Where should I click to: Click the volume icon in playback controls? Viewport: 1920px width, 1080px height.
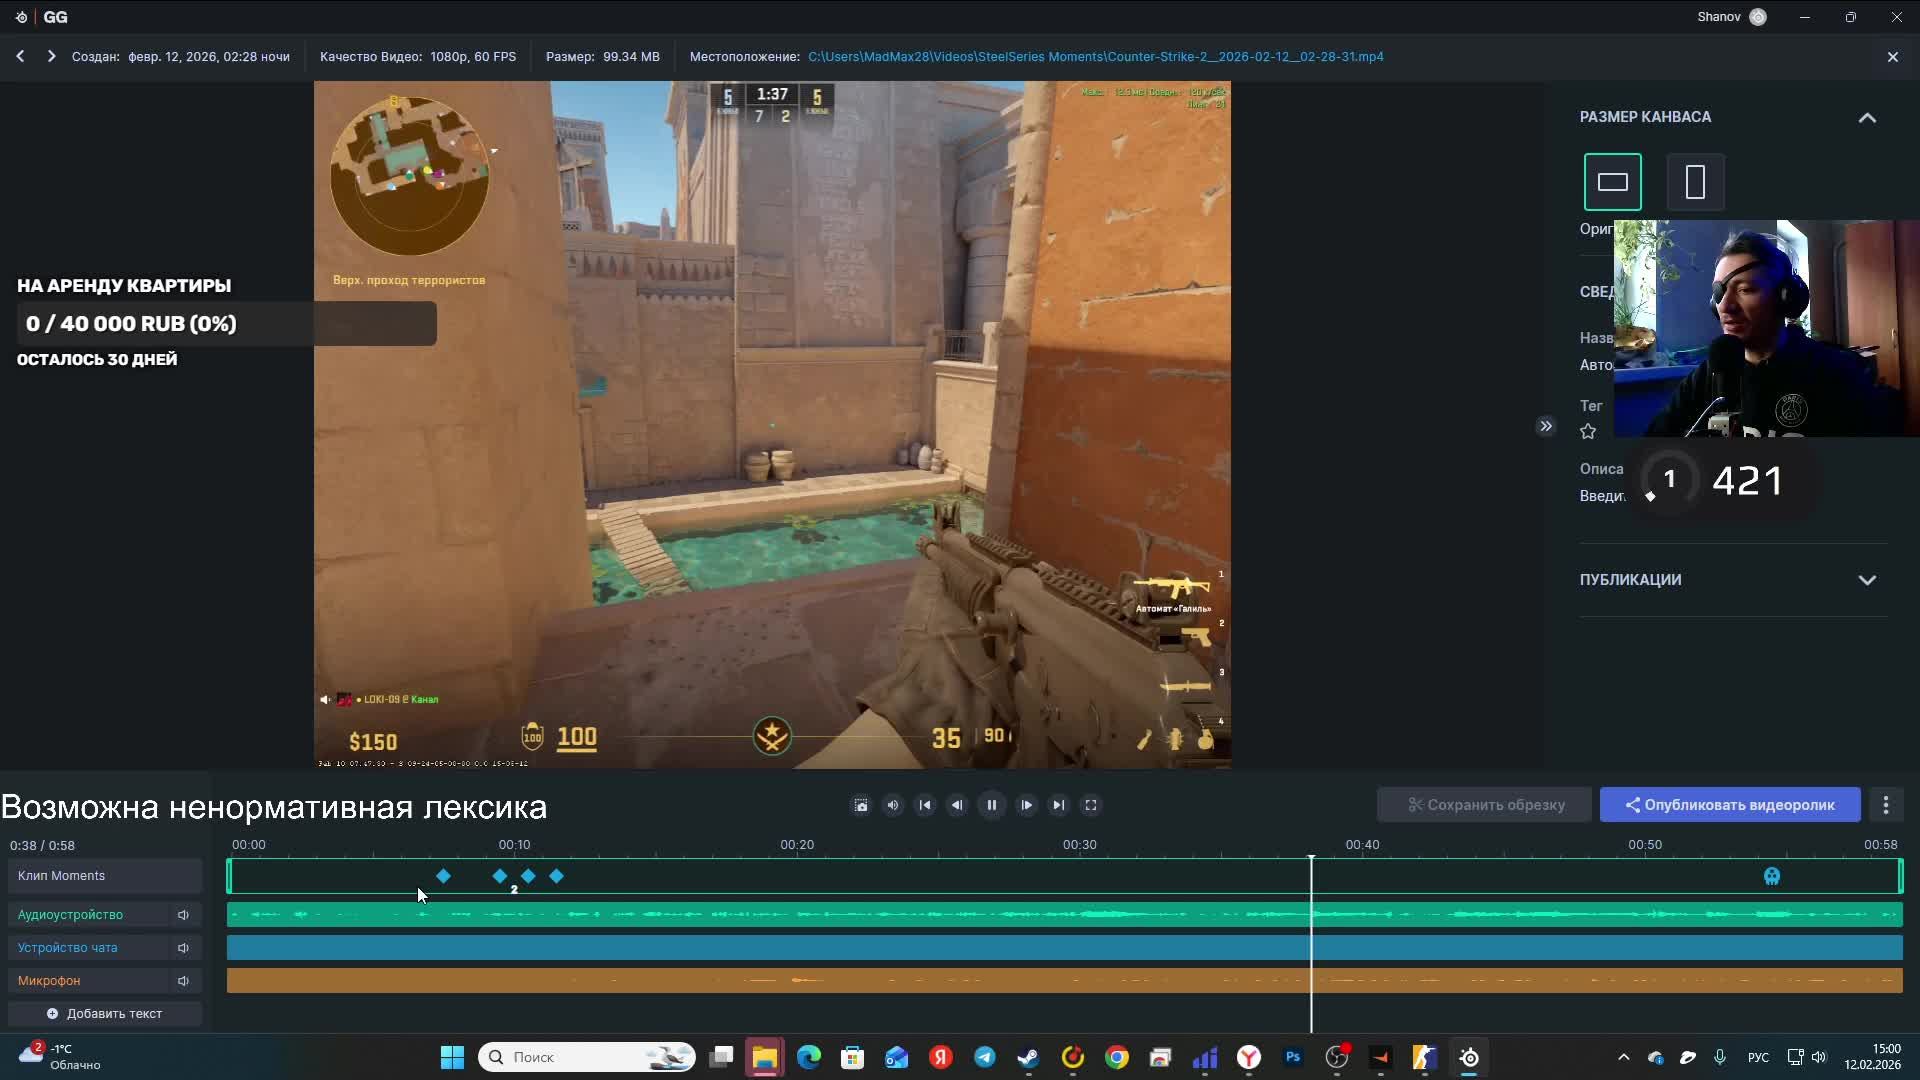pyautogui.click(x=893, y=805)
